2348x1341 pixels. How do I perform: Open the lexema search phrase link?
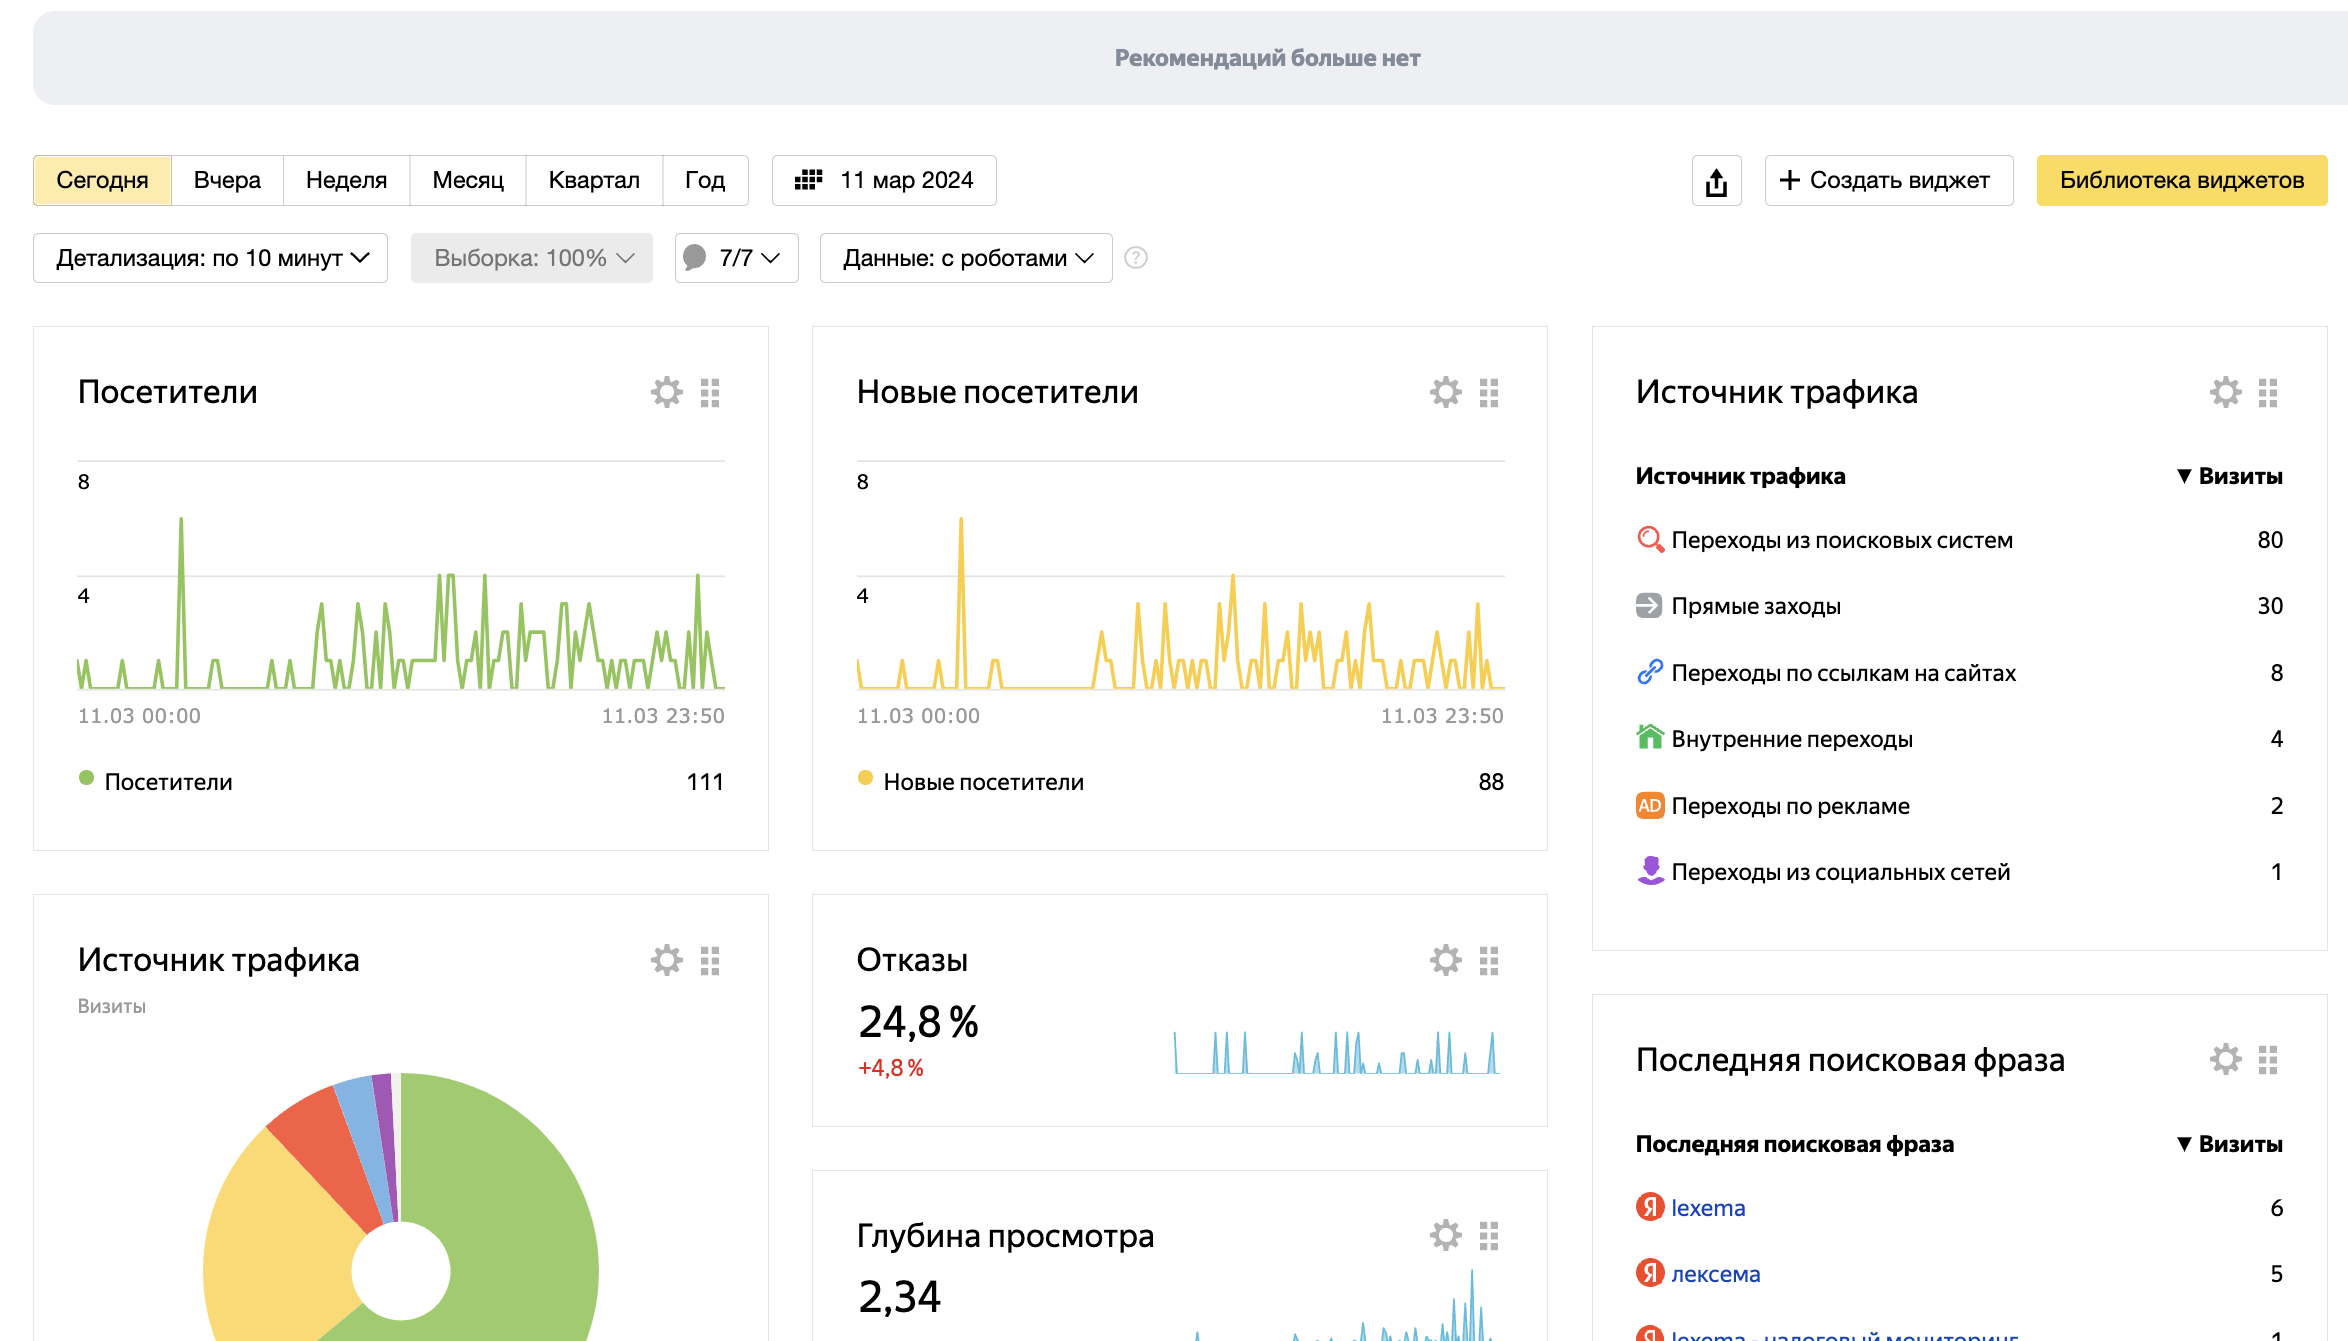(1708, 1208)
